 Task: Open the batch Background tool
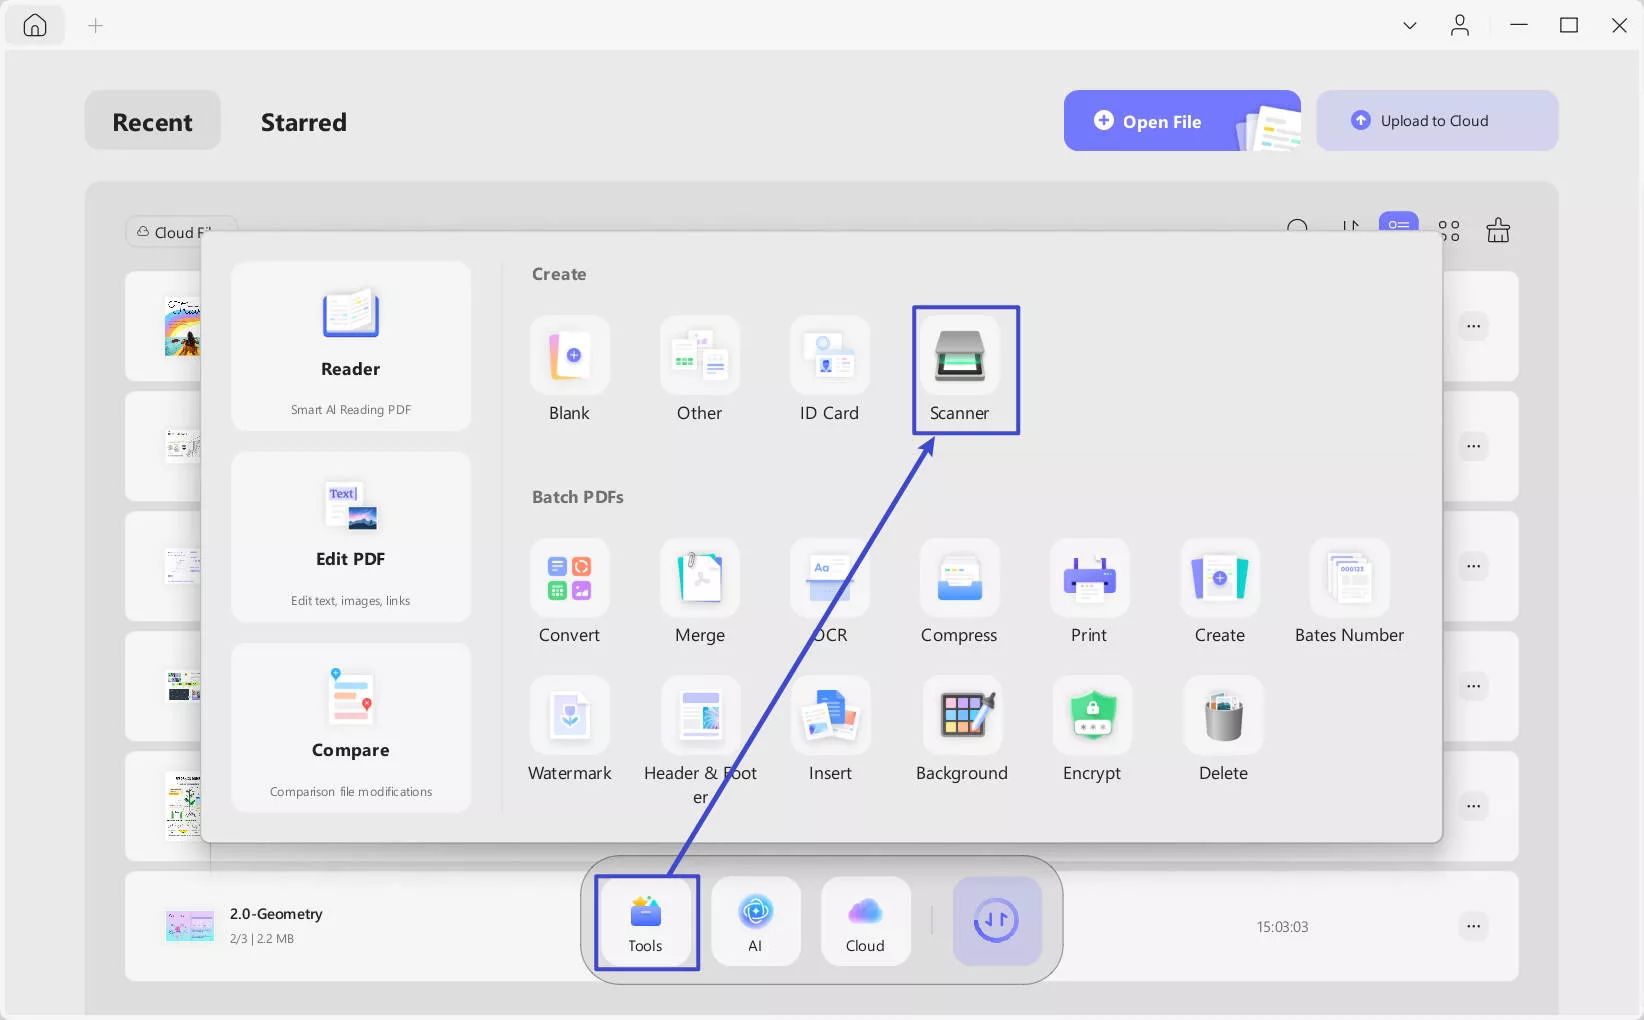(962, 729)
